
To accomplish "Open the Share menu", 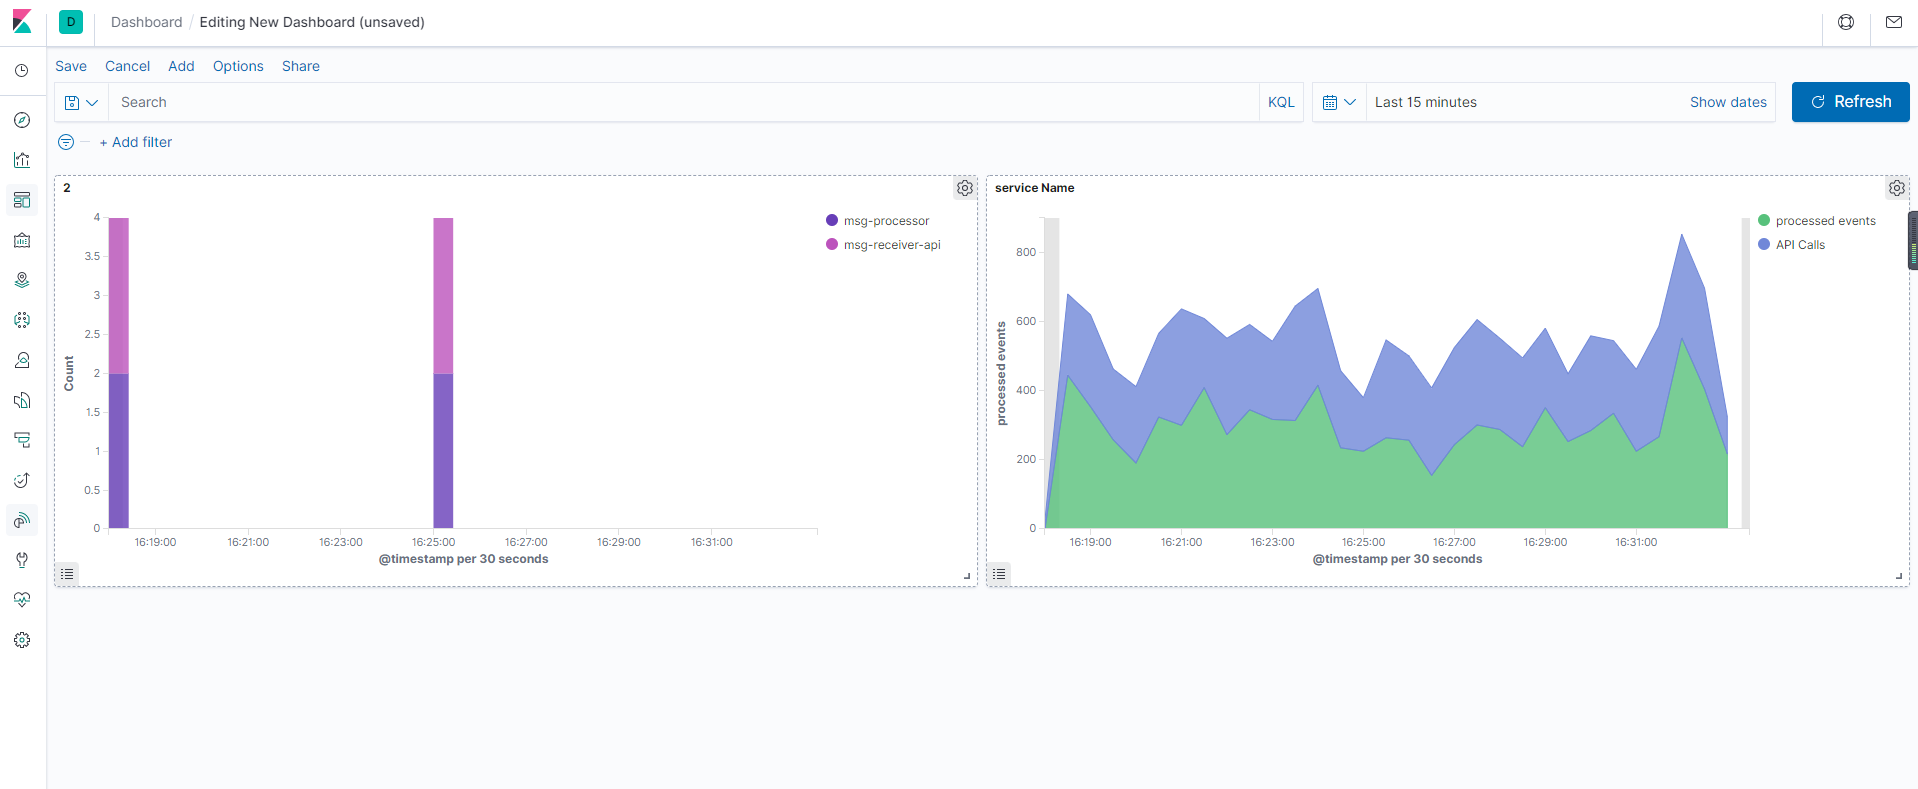I will (301, 66).
